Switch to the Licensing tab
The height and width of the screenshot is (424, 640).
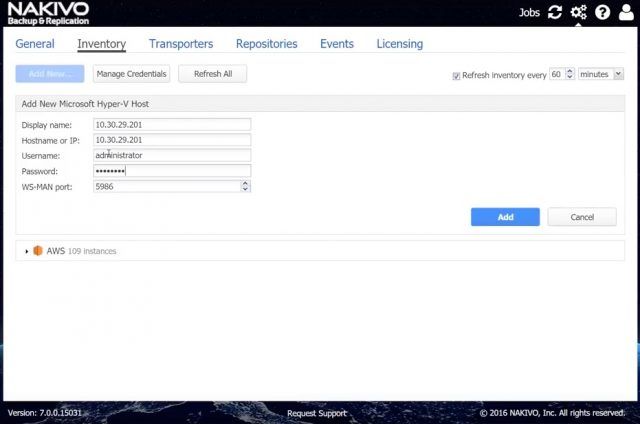tap(400, 44)
